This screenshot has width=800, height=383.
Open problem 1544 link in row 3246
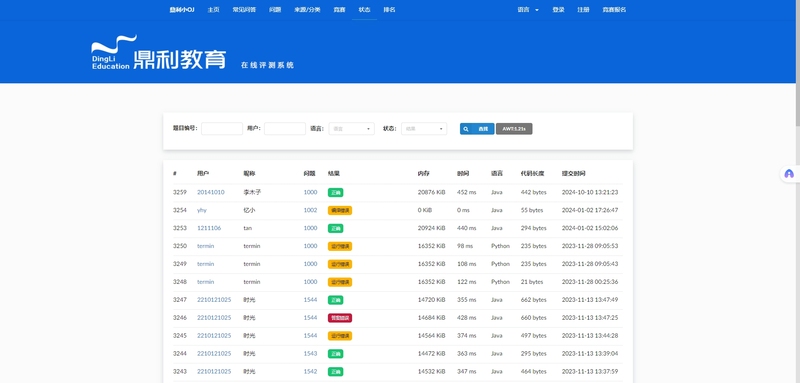[x=310, y=317]
